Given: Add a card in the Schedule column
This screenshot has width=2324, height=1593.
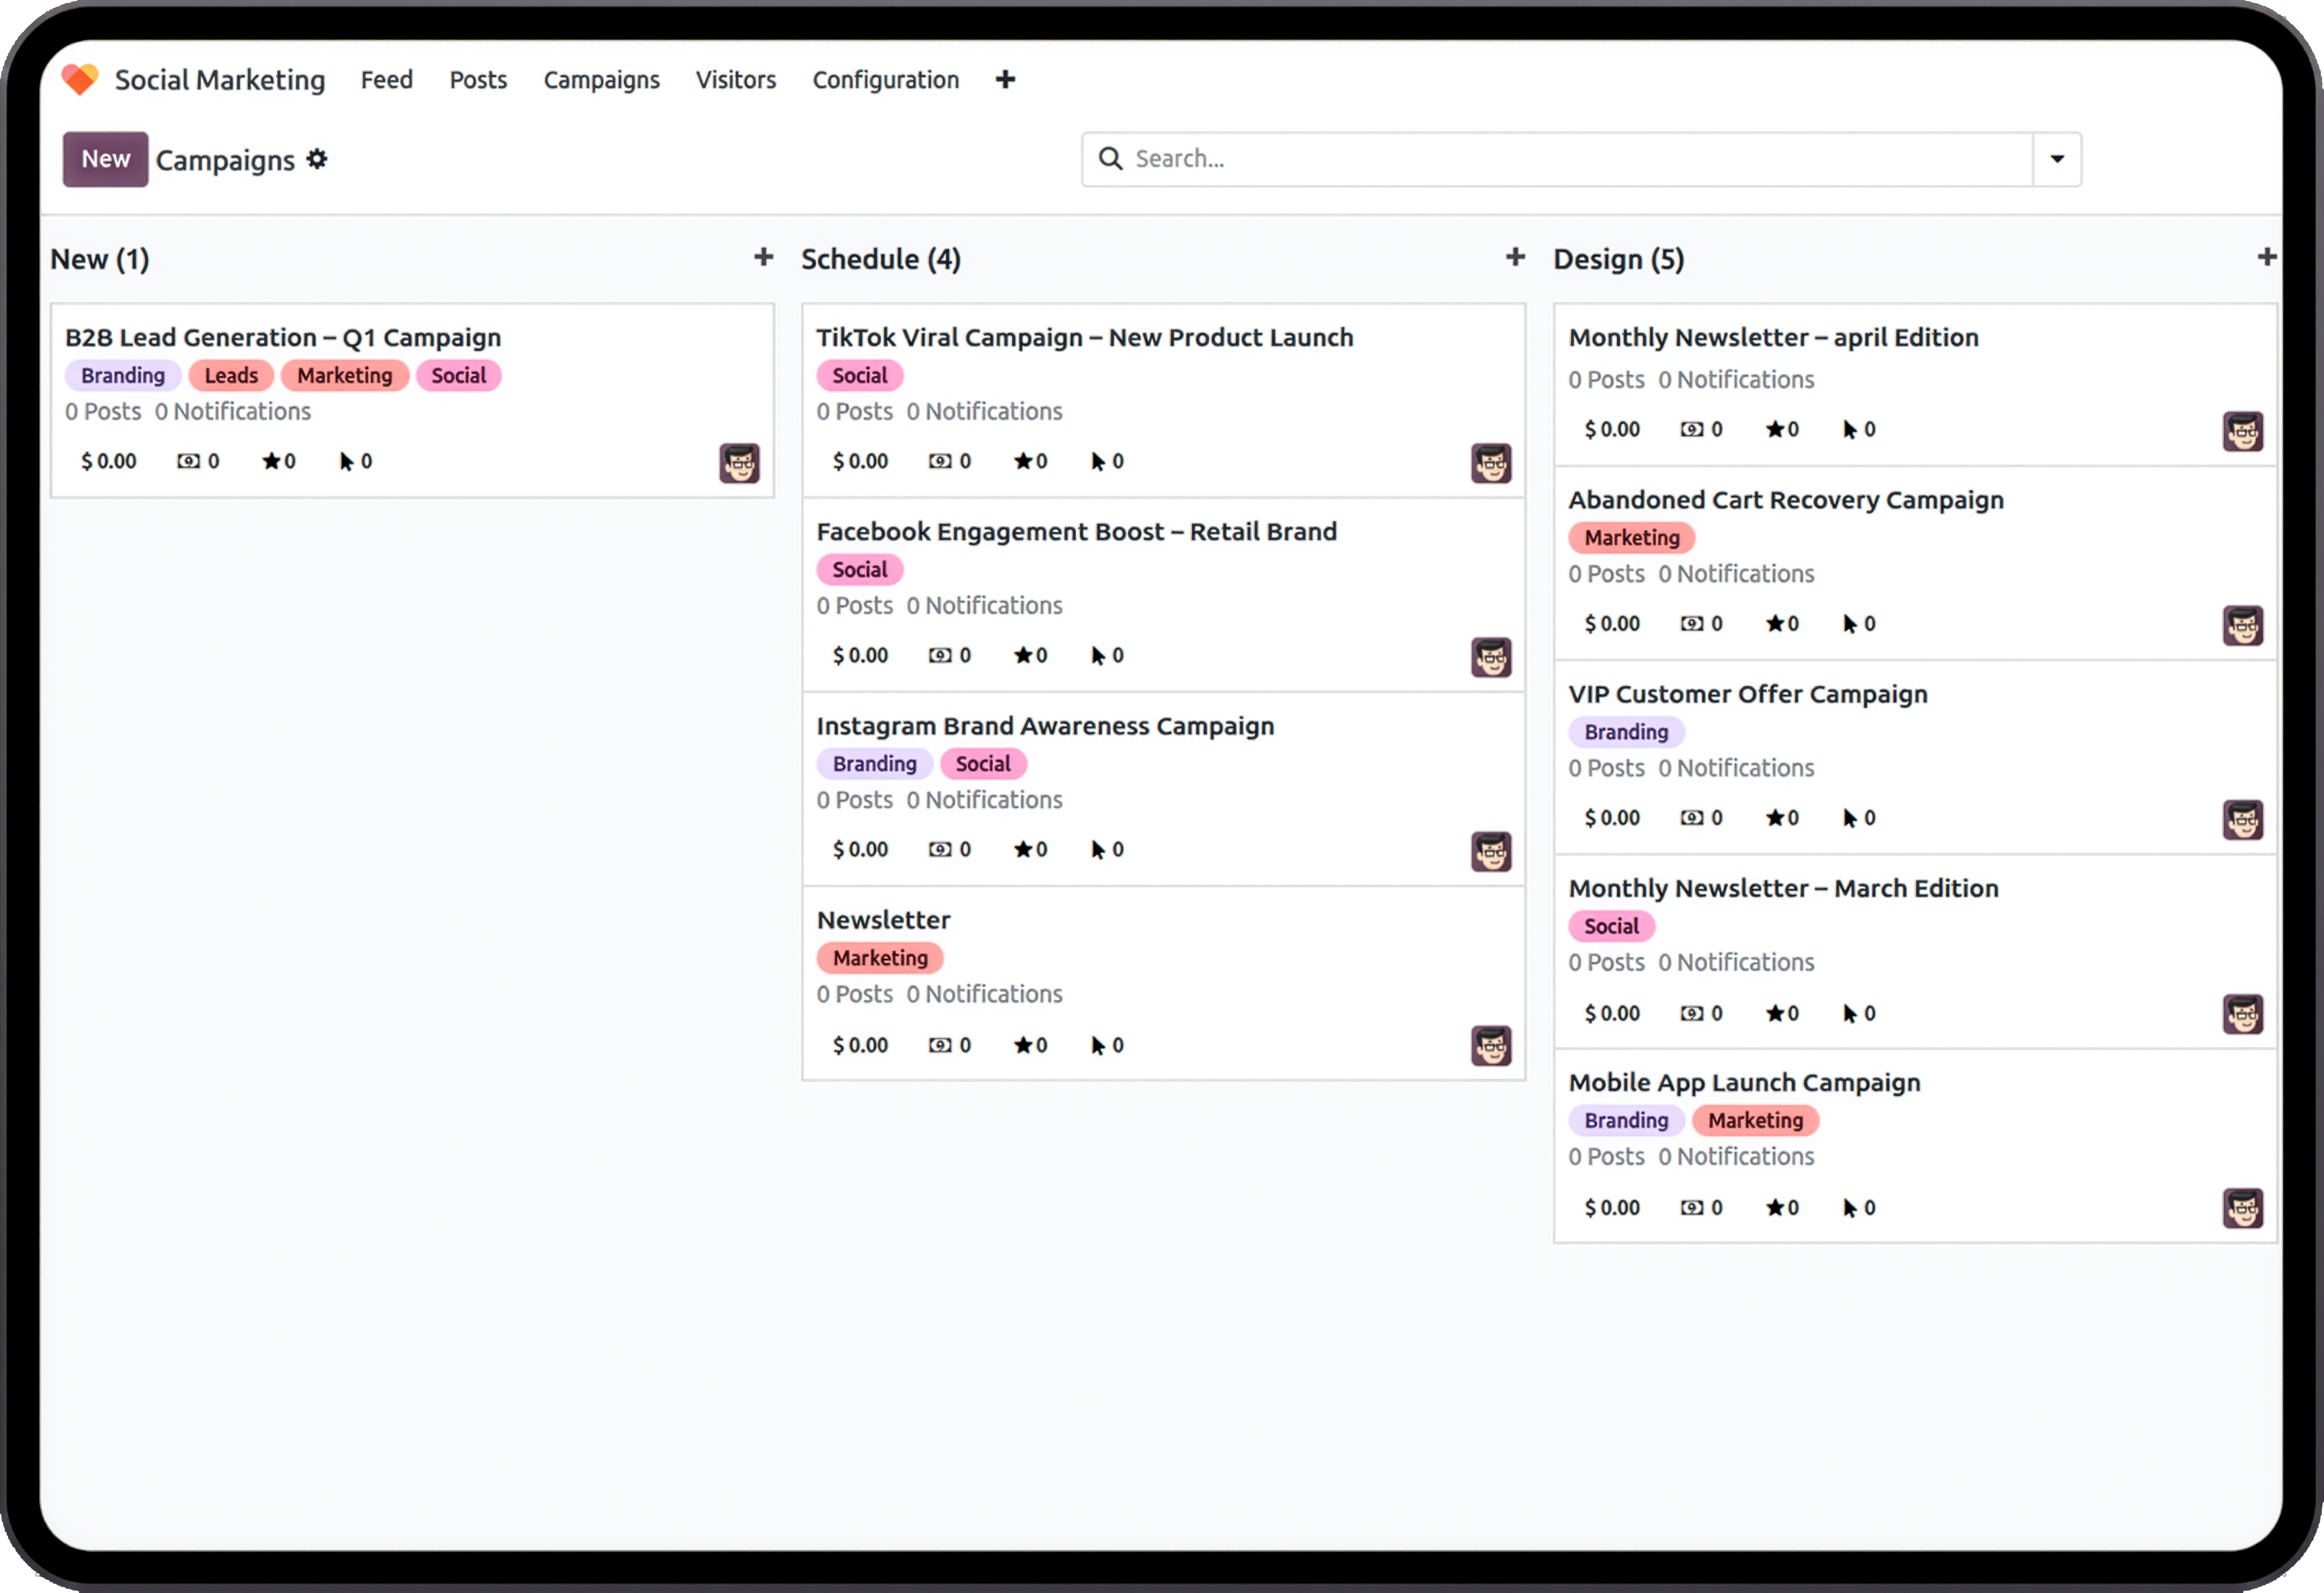Looking at the screenshot, I should pos(1515,258).
